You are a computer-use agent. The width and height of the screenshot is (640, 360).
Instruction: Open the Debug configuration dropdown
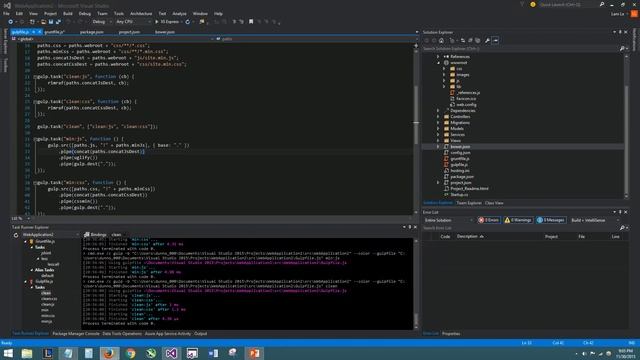click(x=101, y=22)
